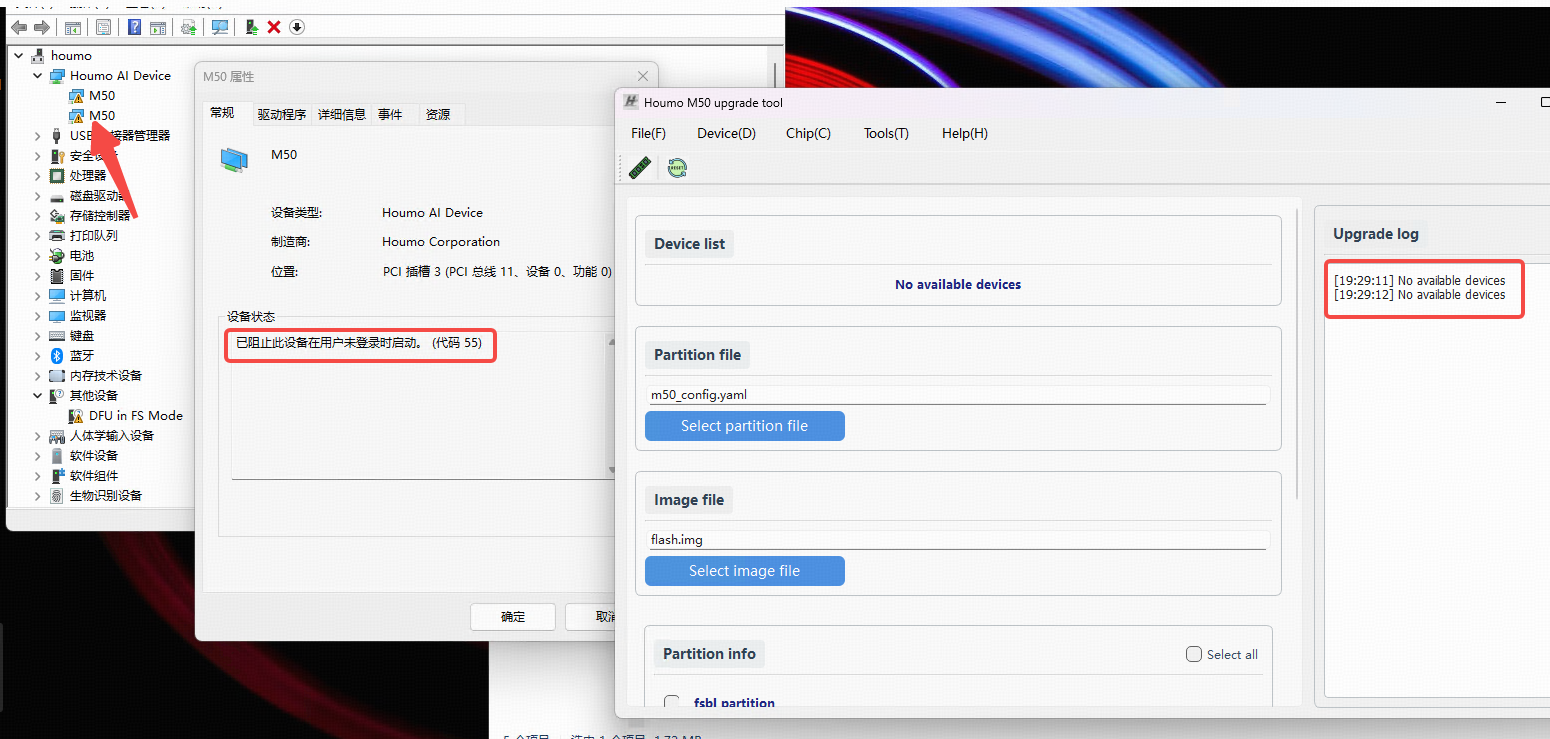The width and height of the screenshot is (1550, 739).
Task: Check the fsbl partition checkbox
Action: pyautogui.click(x=672, y=702)
